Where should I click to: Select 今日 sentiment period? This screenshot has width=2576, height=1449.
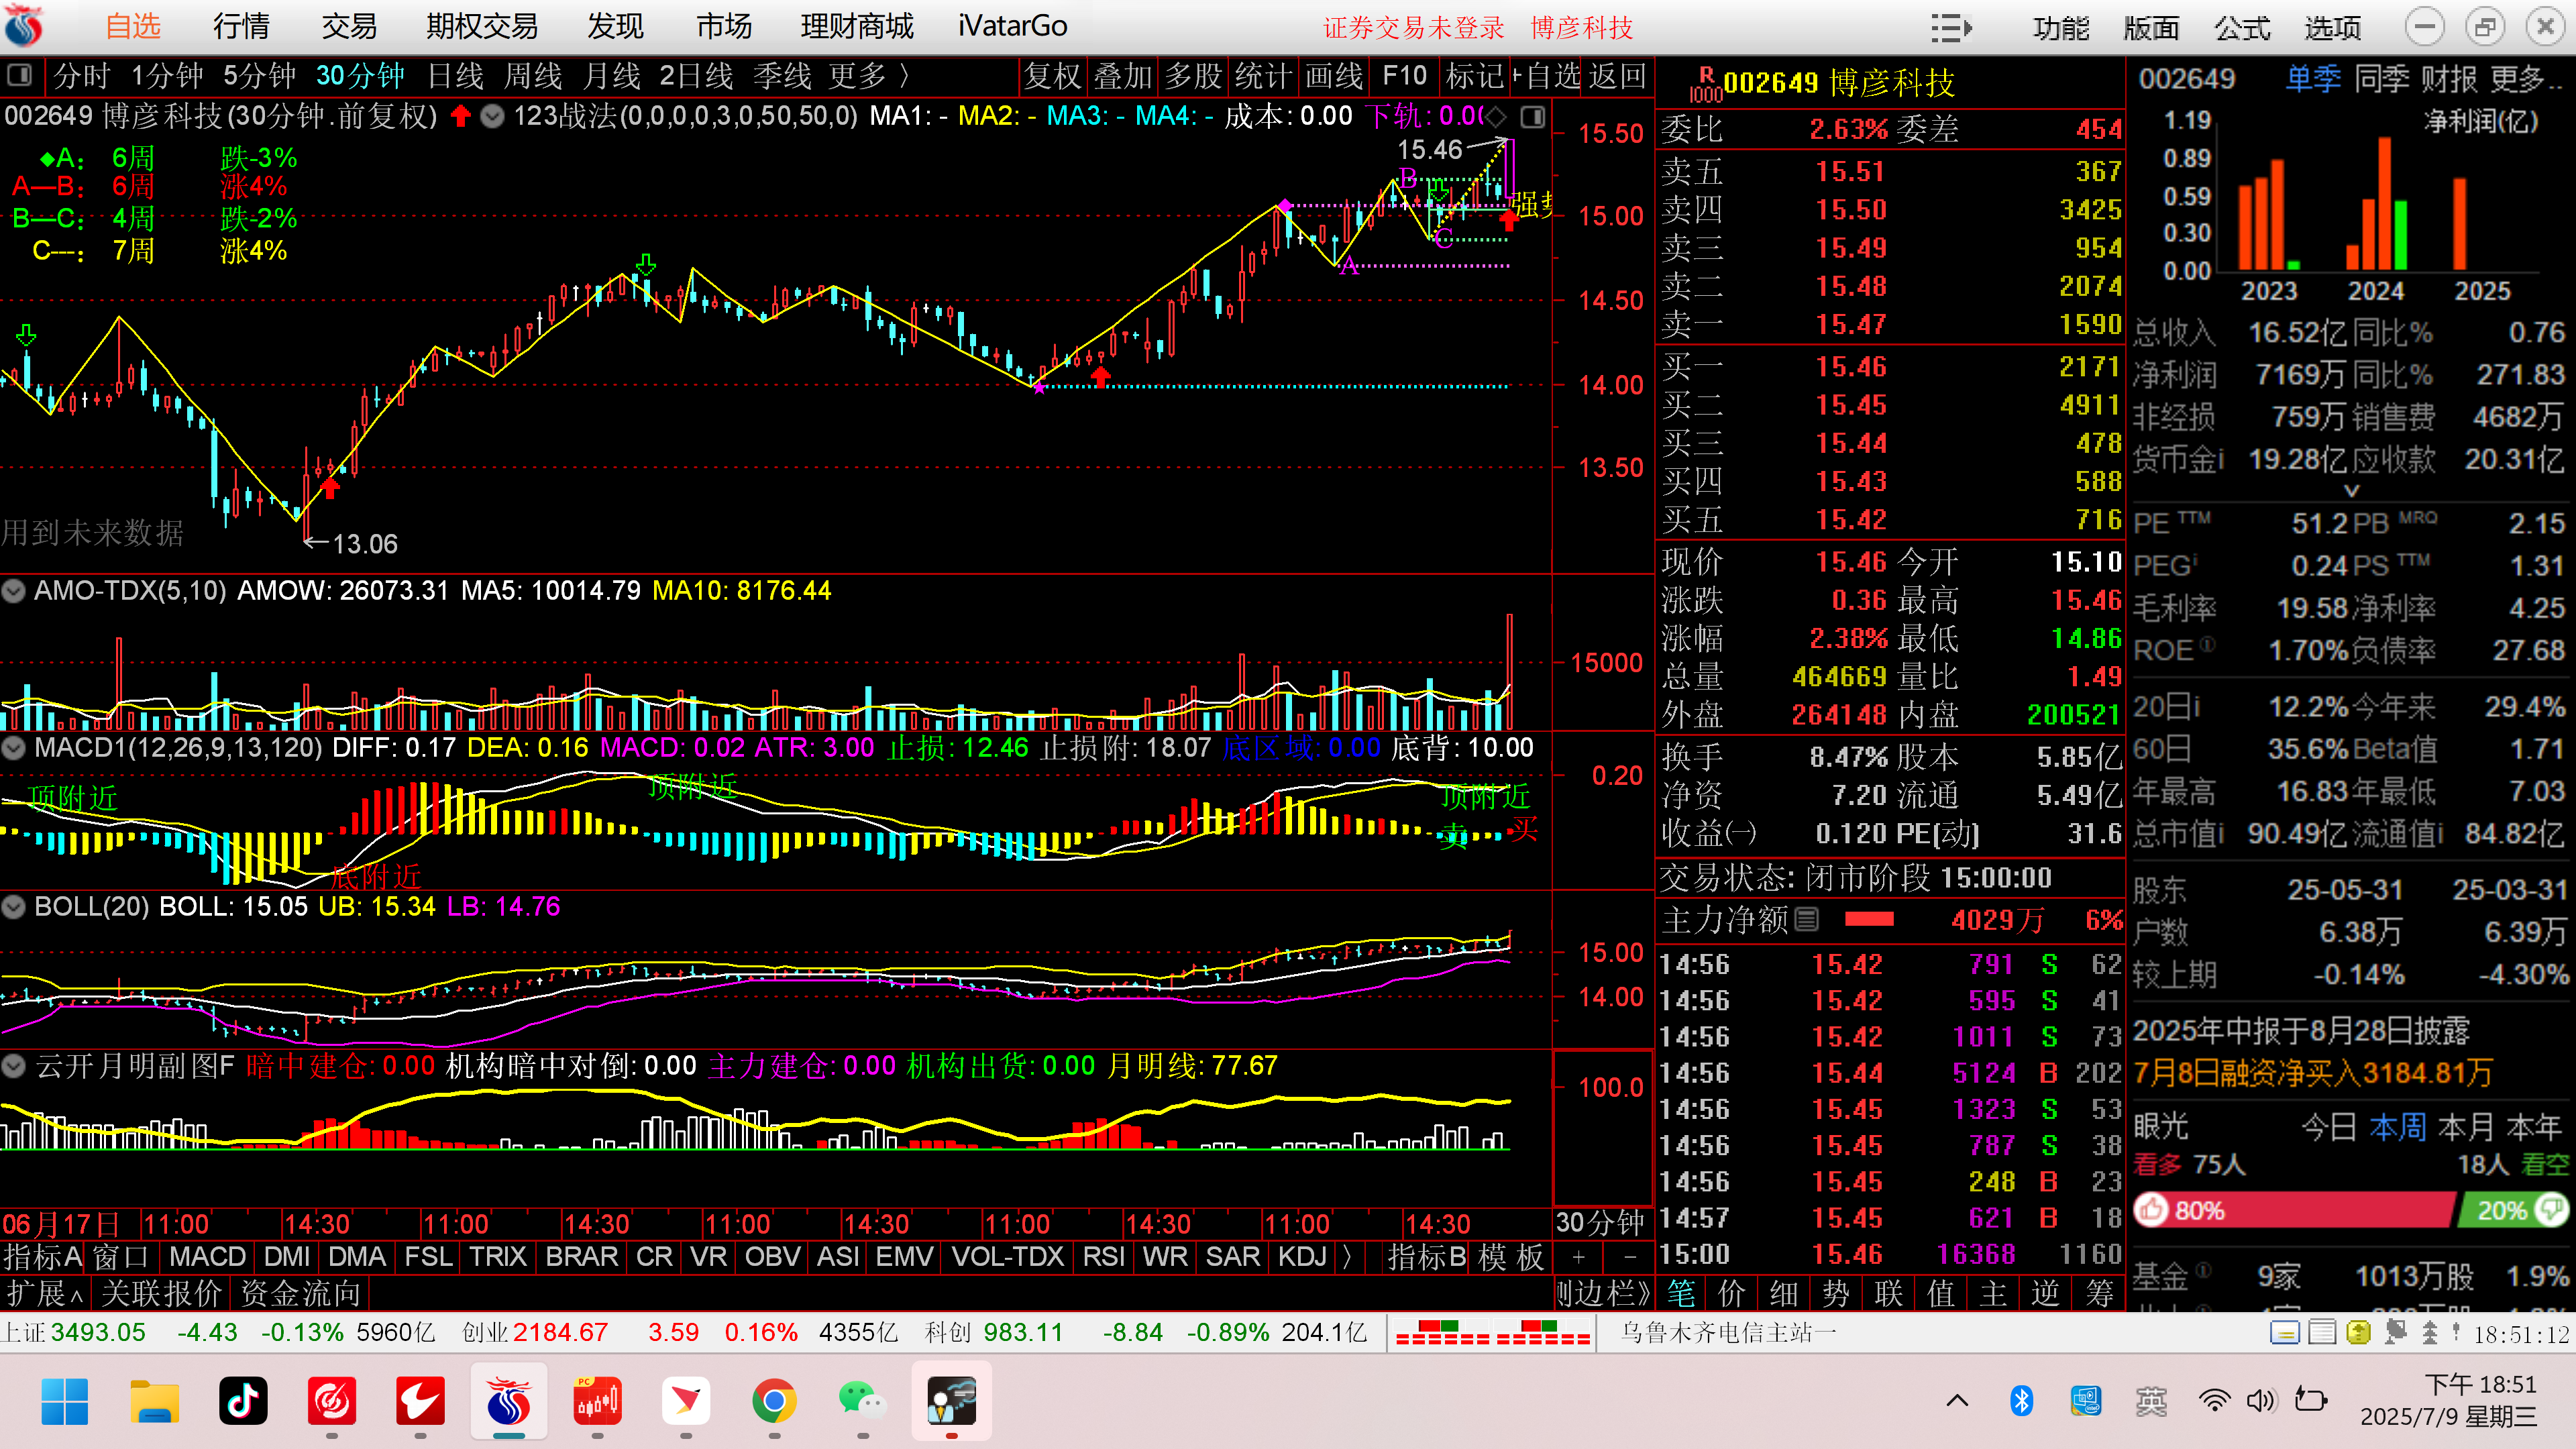(2329, 1128)
